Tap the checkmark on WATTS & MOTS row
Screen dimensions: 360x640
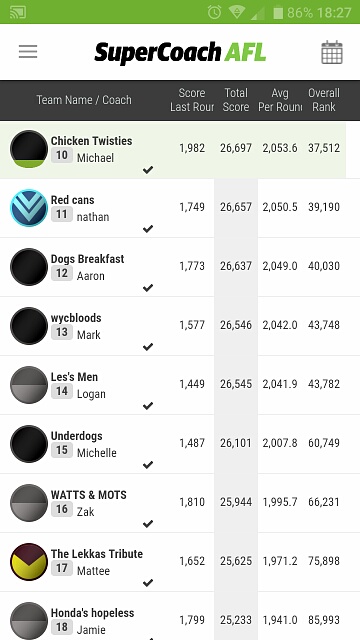(148, 524)
